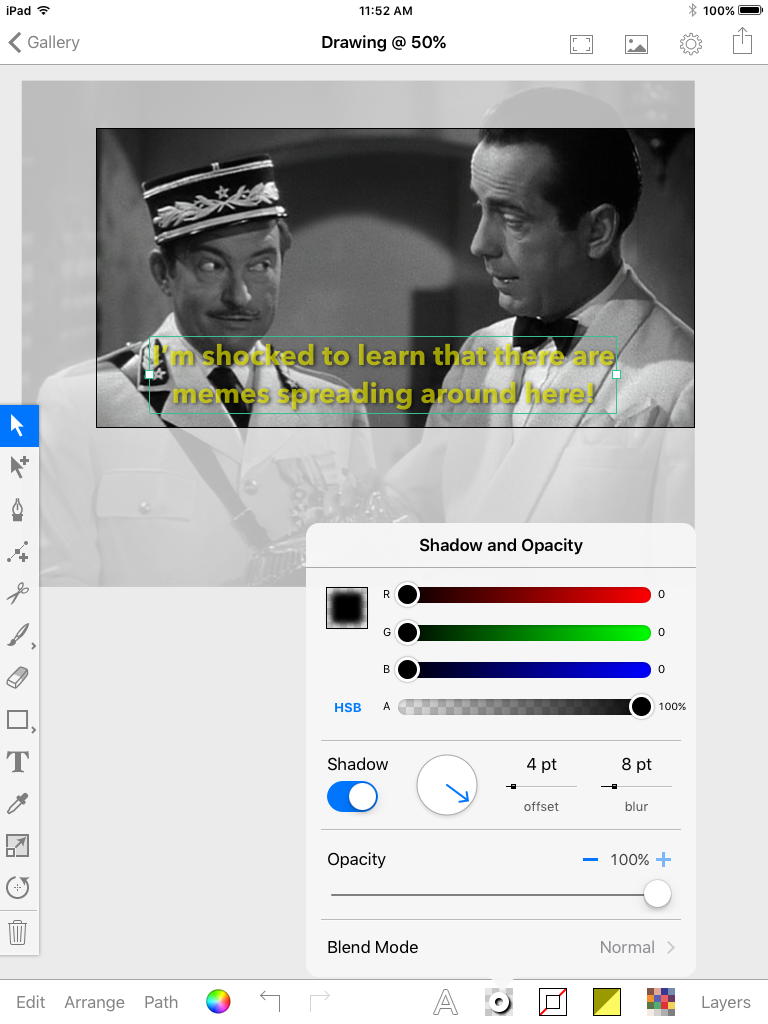Increase opacity with the plus button
This screenshot has height=1024, width=768.
click(663, 860)
